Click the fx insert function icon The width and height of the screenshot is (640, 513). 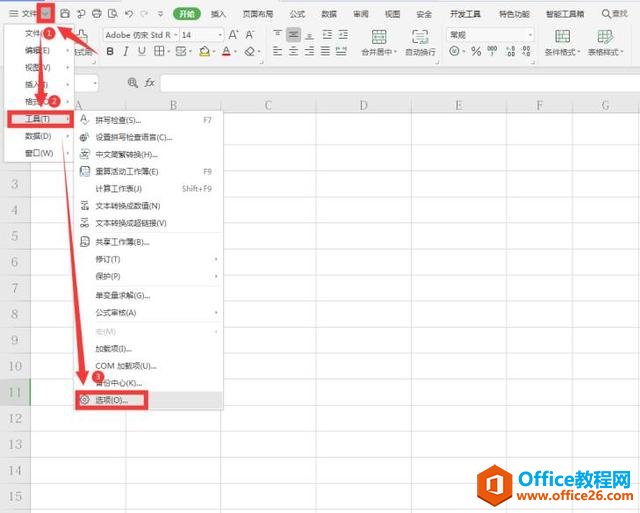tap(149, 83)
